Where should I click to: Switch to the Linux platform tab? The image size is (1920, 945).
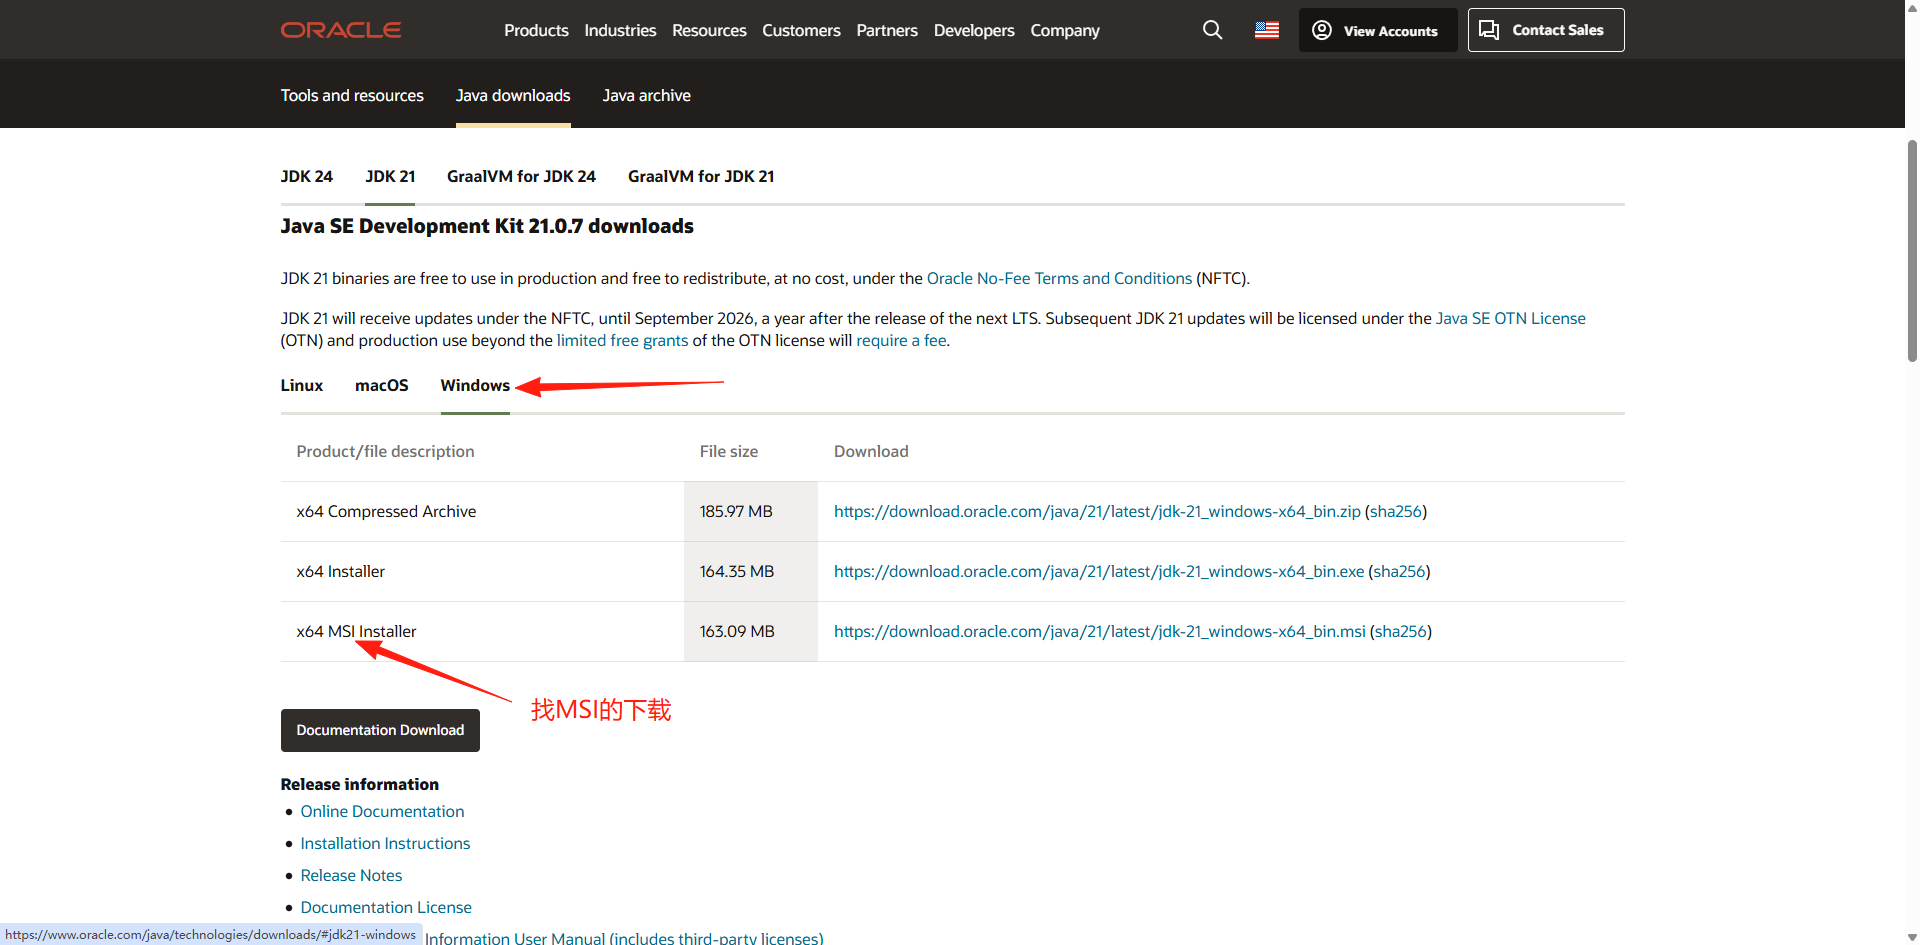click(x=301, y=385)
